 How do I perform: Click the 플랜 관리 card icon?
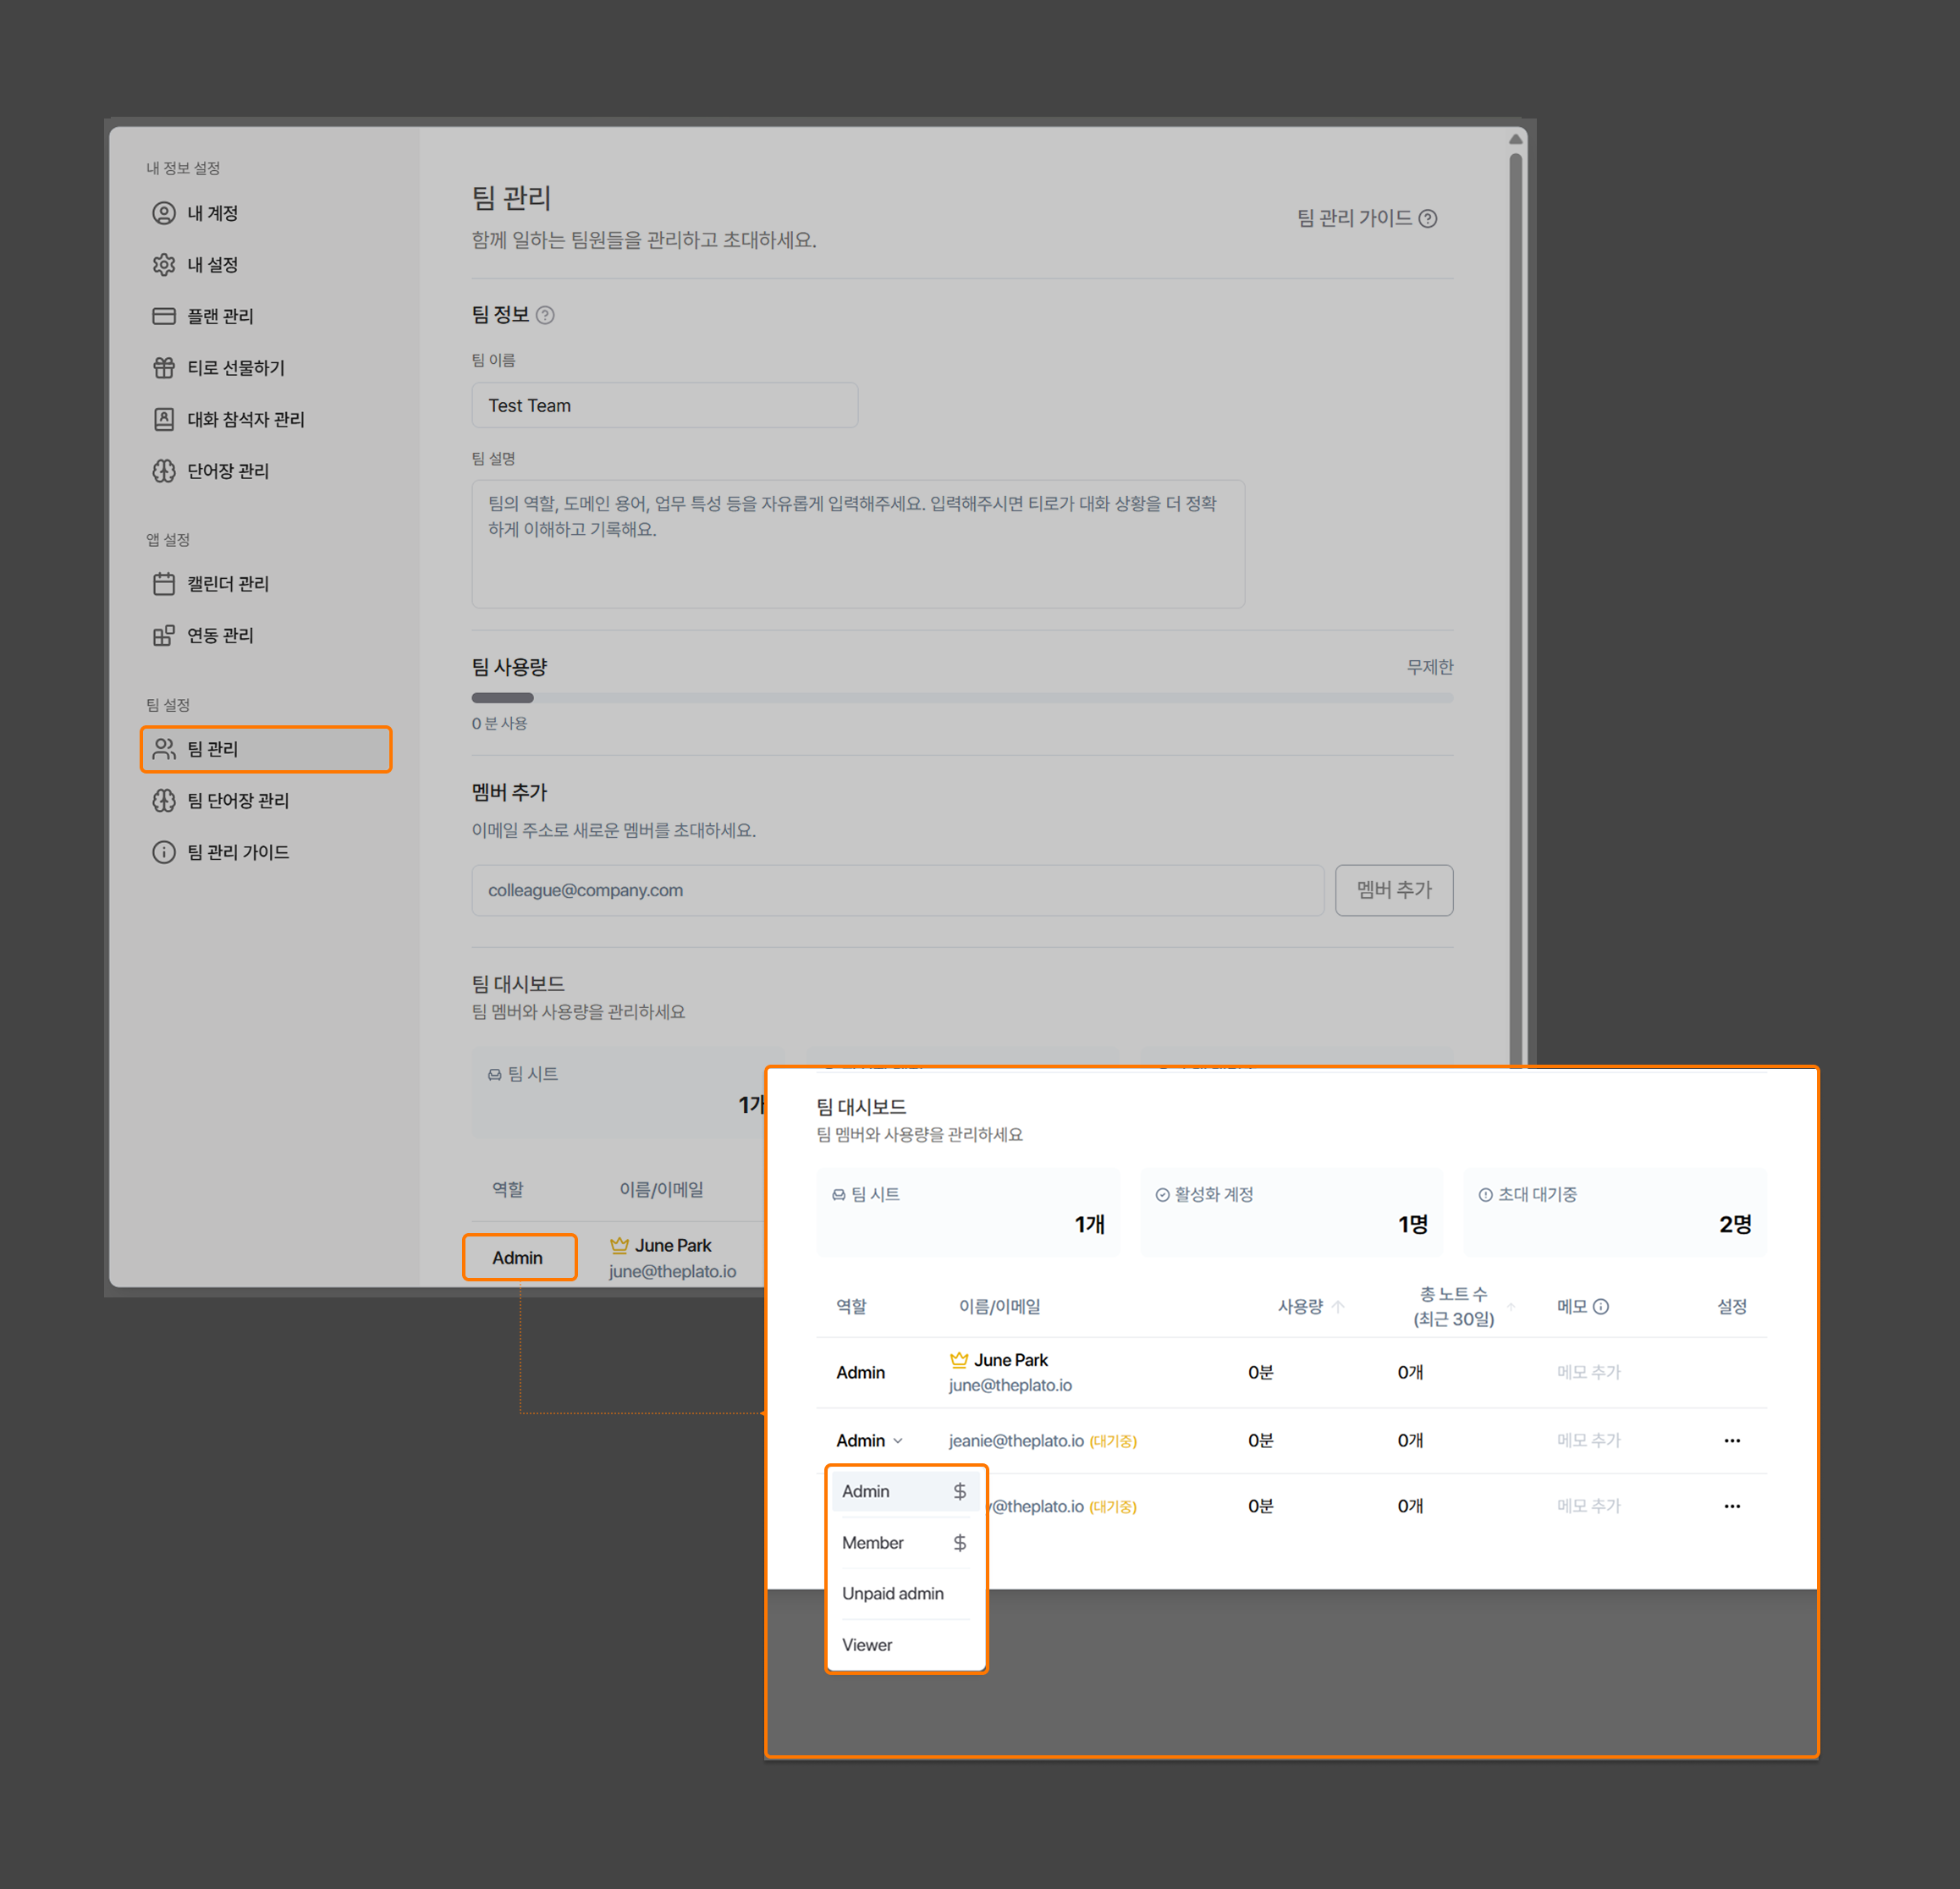[x=164, y=316]
